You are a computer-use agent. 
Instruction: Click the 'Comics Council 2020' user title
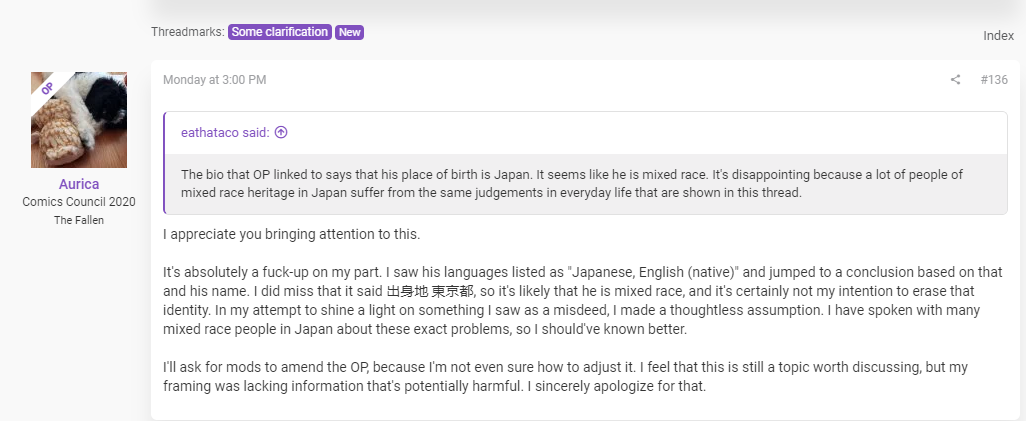79,202
